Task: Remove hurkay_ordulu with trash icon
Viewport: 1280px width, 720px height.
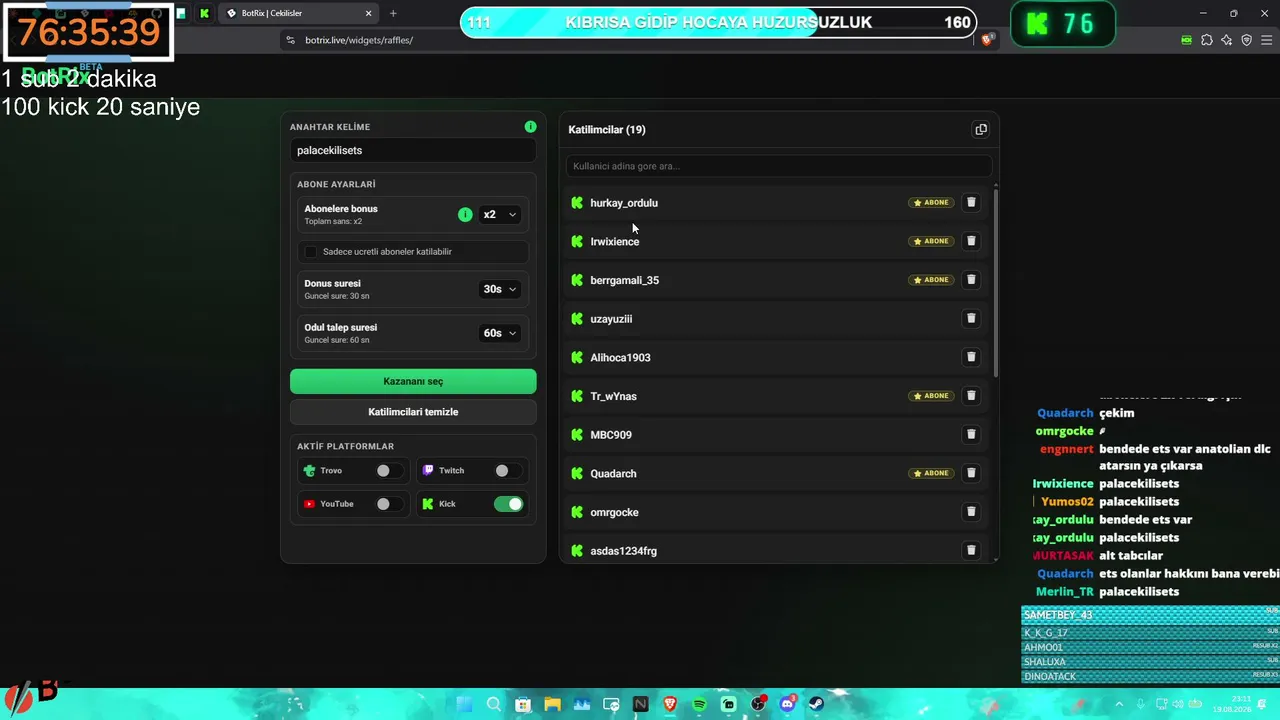Action: [x=970, y=202]
